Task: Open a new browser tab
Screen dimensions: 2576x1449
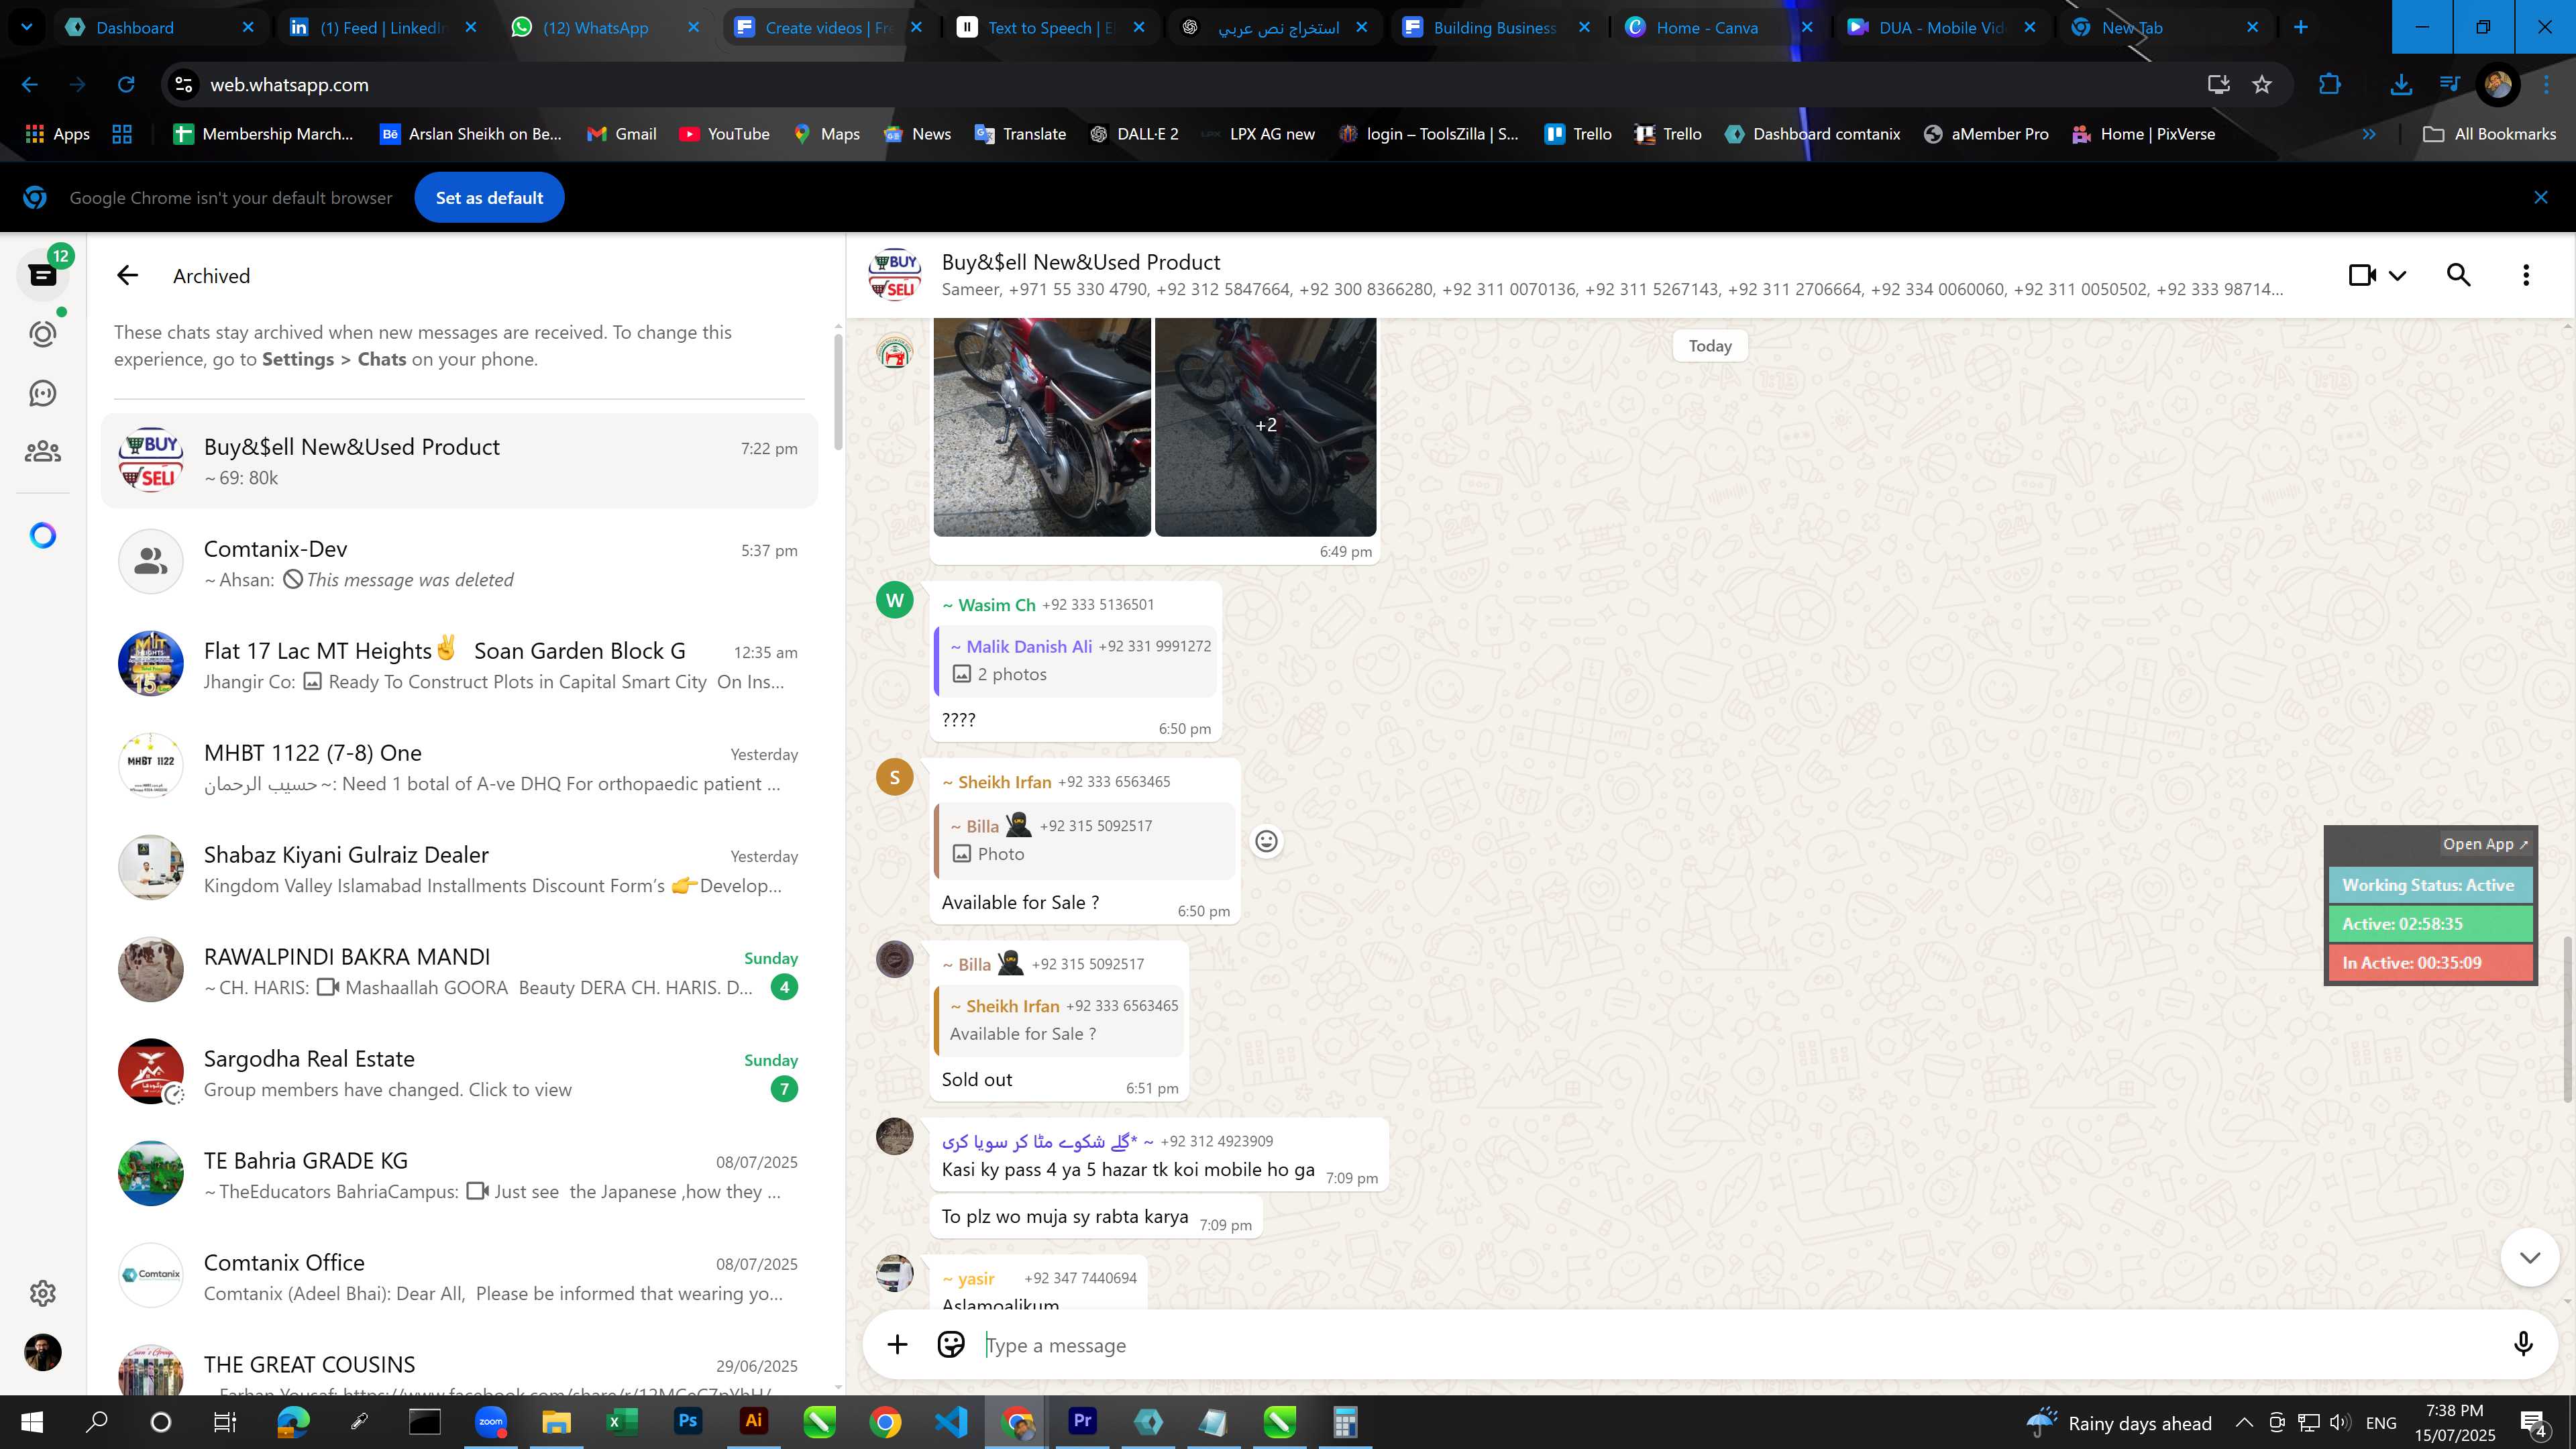Action: point(2300,28)
